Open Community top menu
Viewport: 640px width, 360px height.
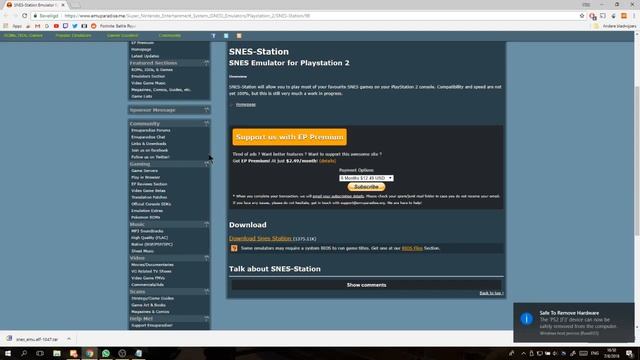click(170, 36)
